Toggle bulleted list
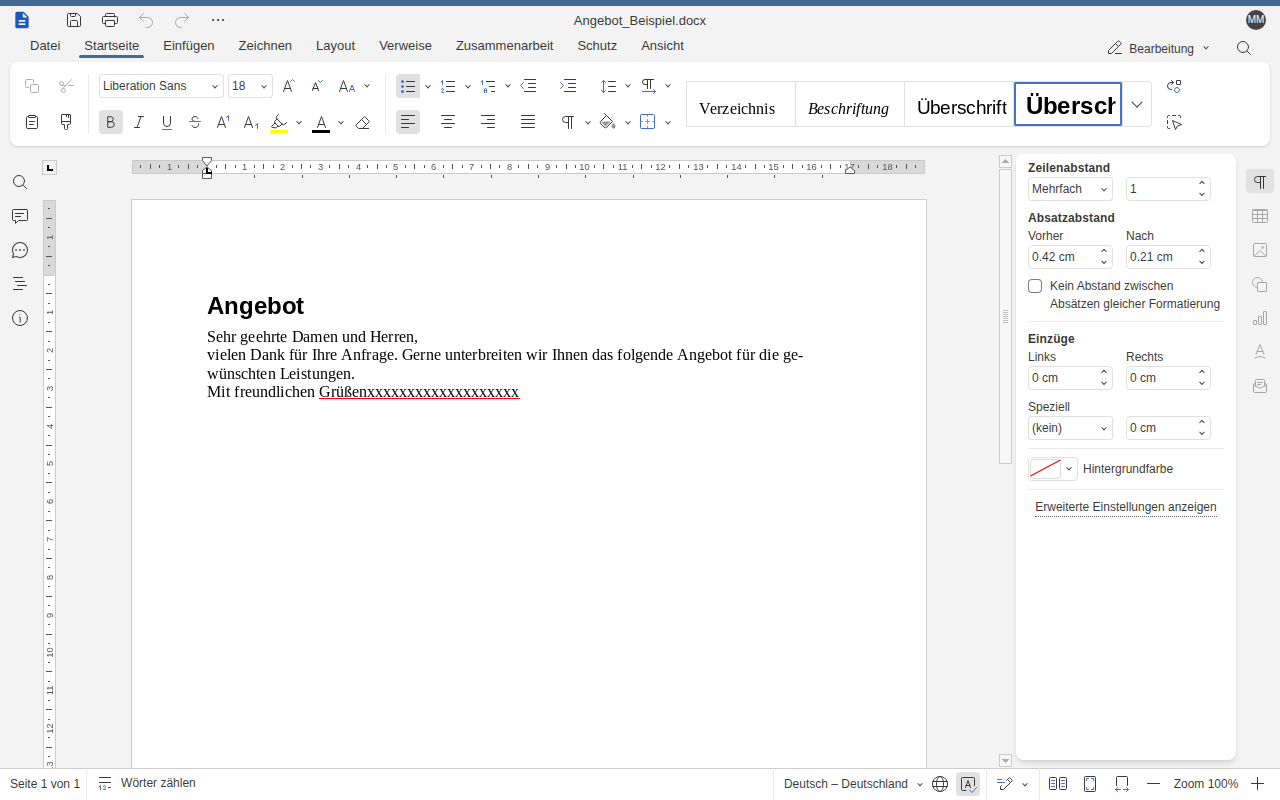The height and width of the screenshot is (800, 1280). pos(408,86)
